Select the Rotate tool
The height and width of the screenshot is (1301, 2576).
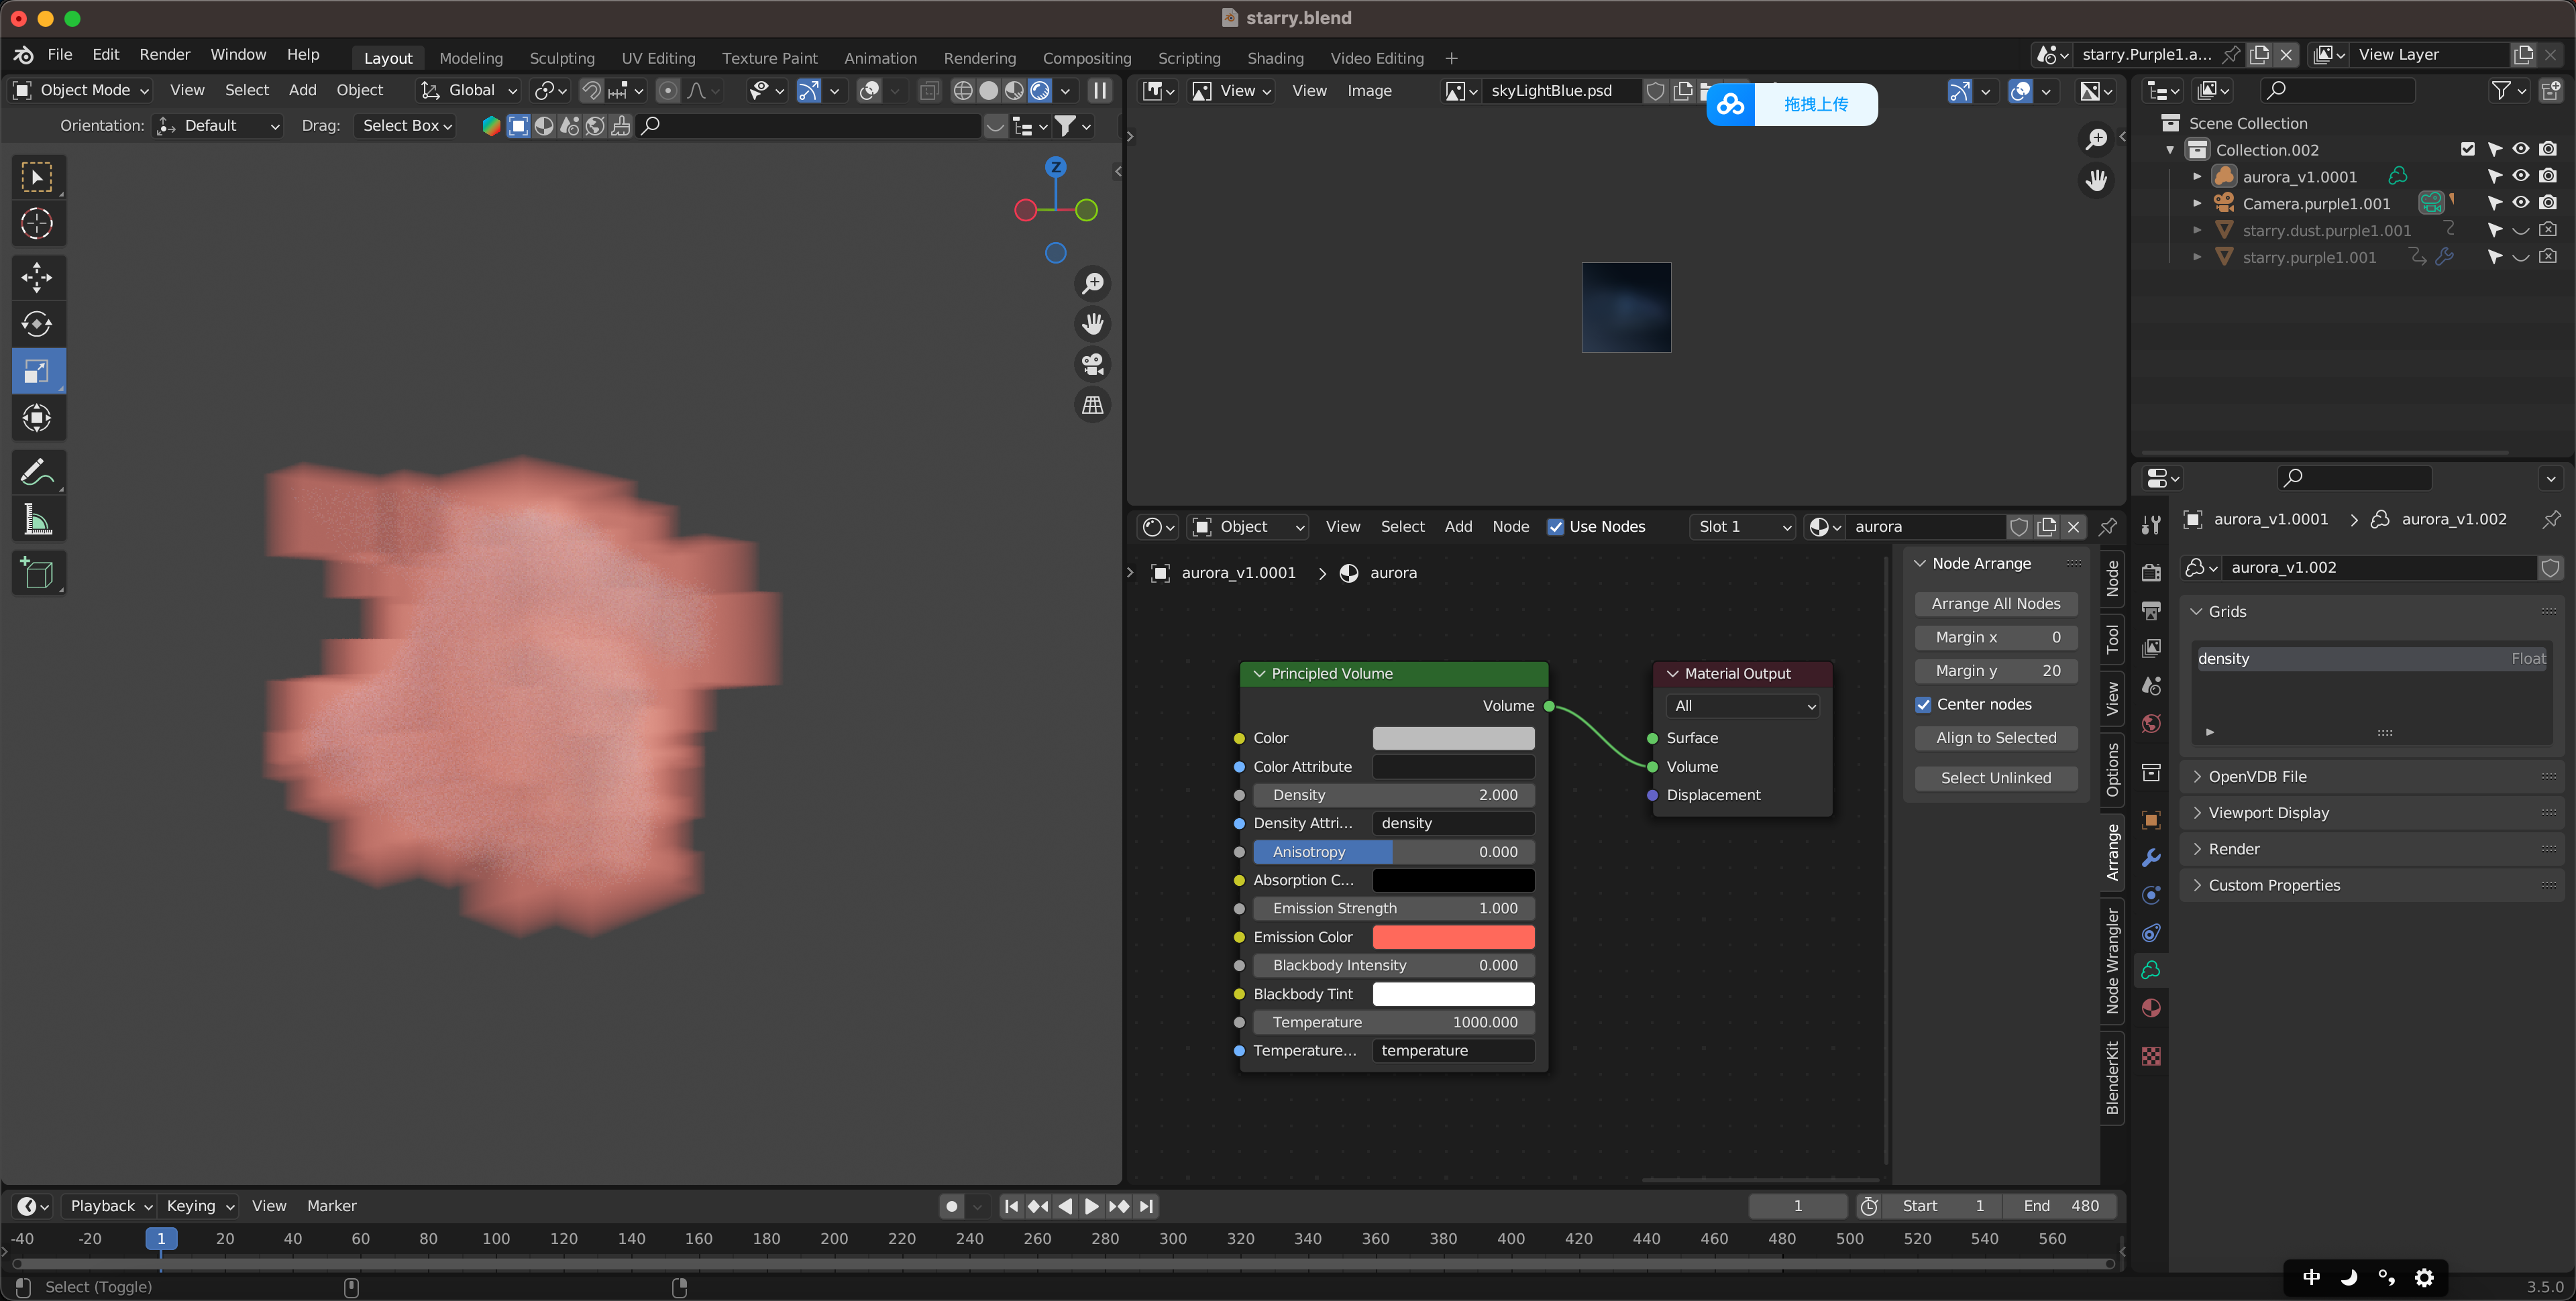tap(37, 324)
